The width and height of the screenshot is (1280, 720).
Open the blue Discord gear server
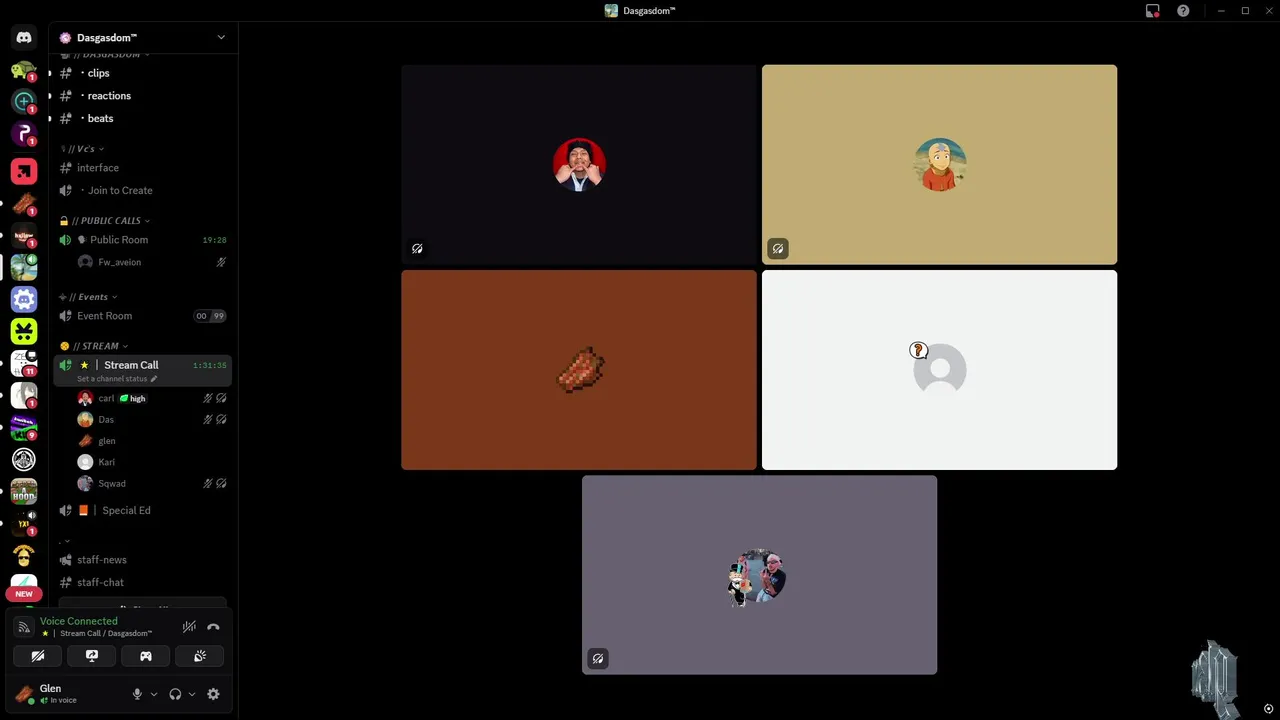click(24, 299)
